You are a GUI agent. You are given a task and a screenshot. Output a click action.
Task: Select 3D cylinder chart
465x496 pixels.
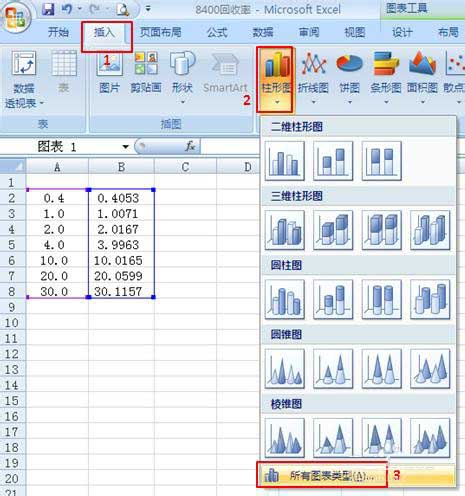[430, 300]
